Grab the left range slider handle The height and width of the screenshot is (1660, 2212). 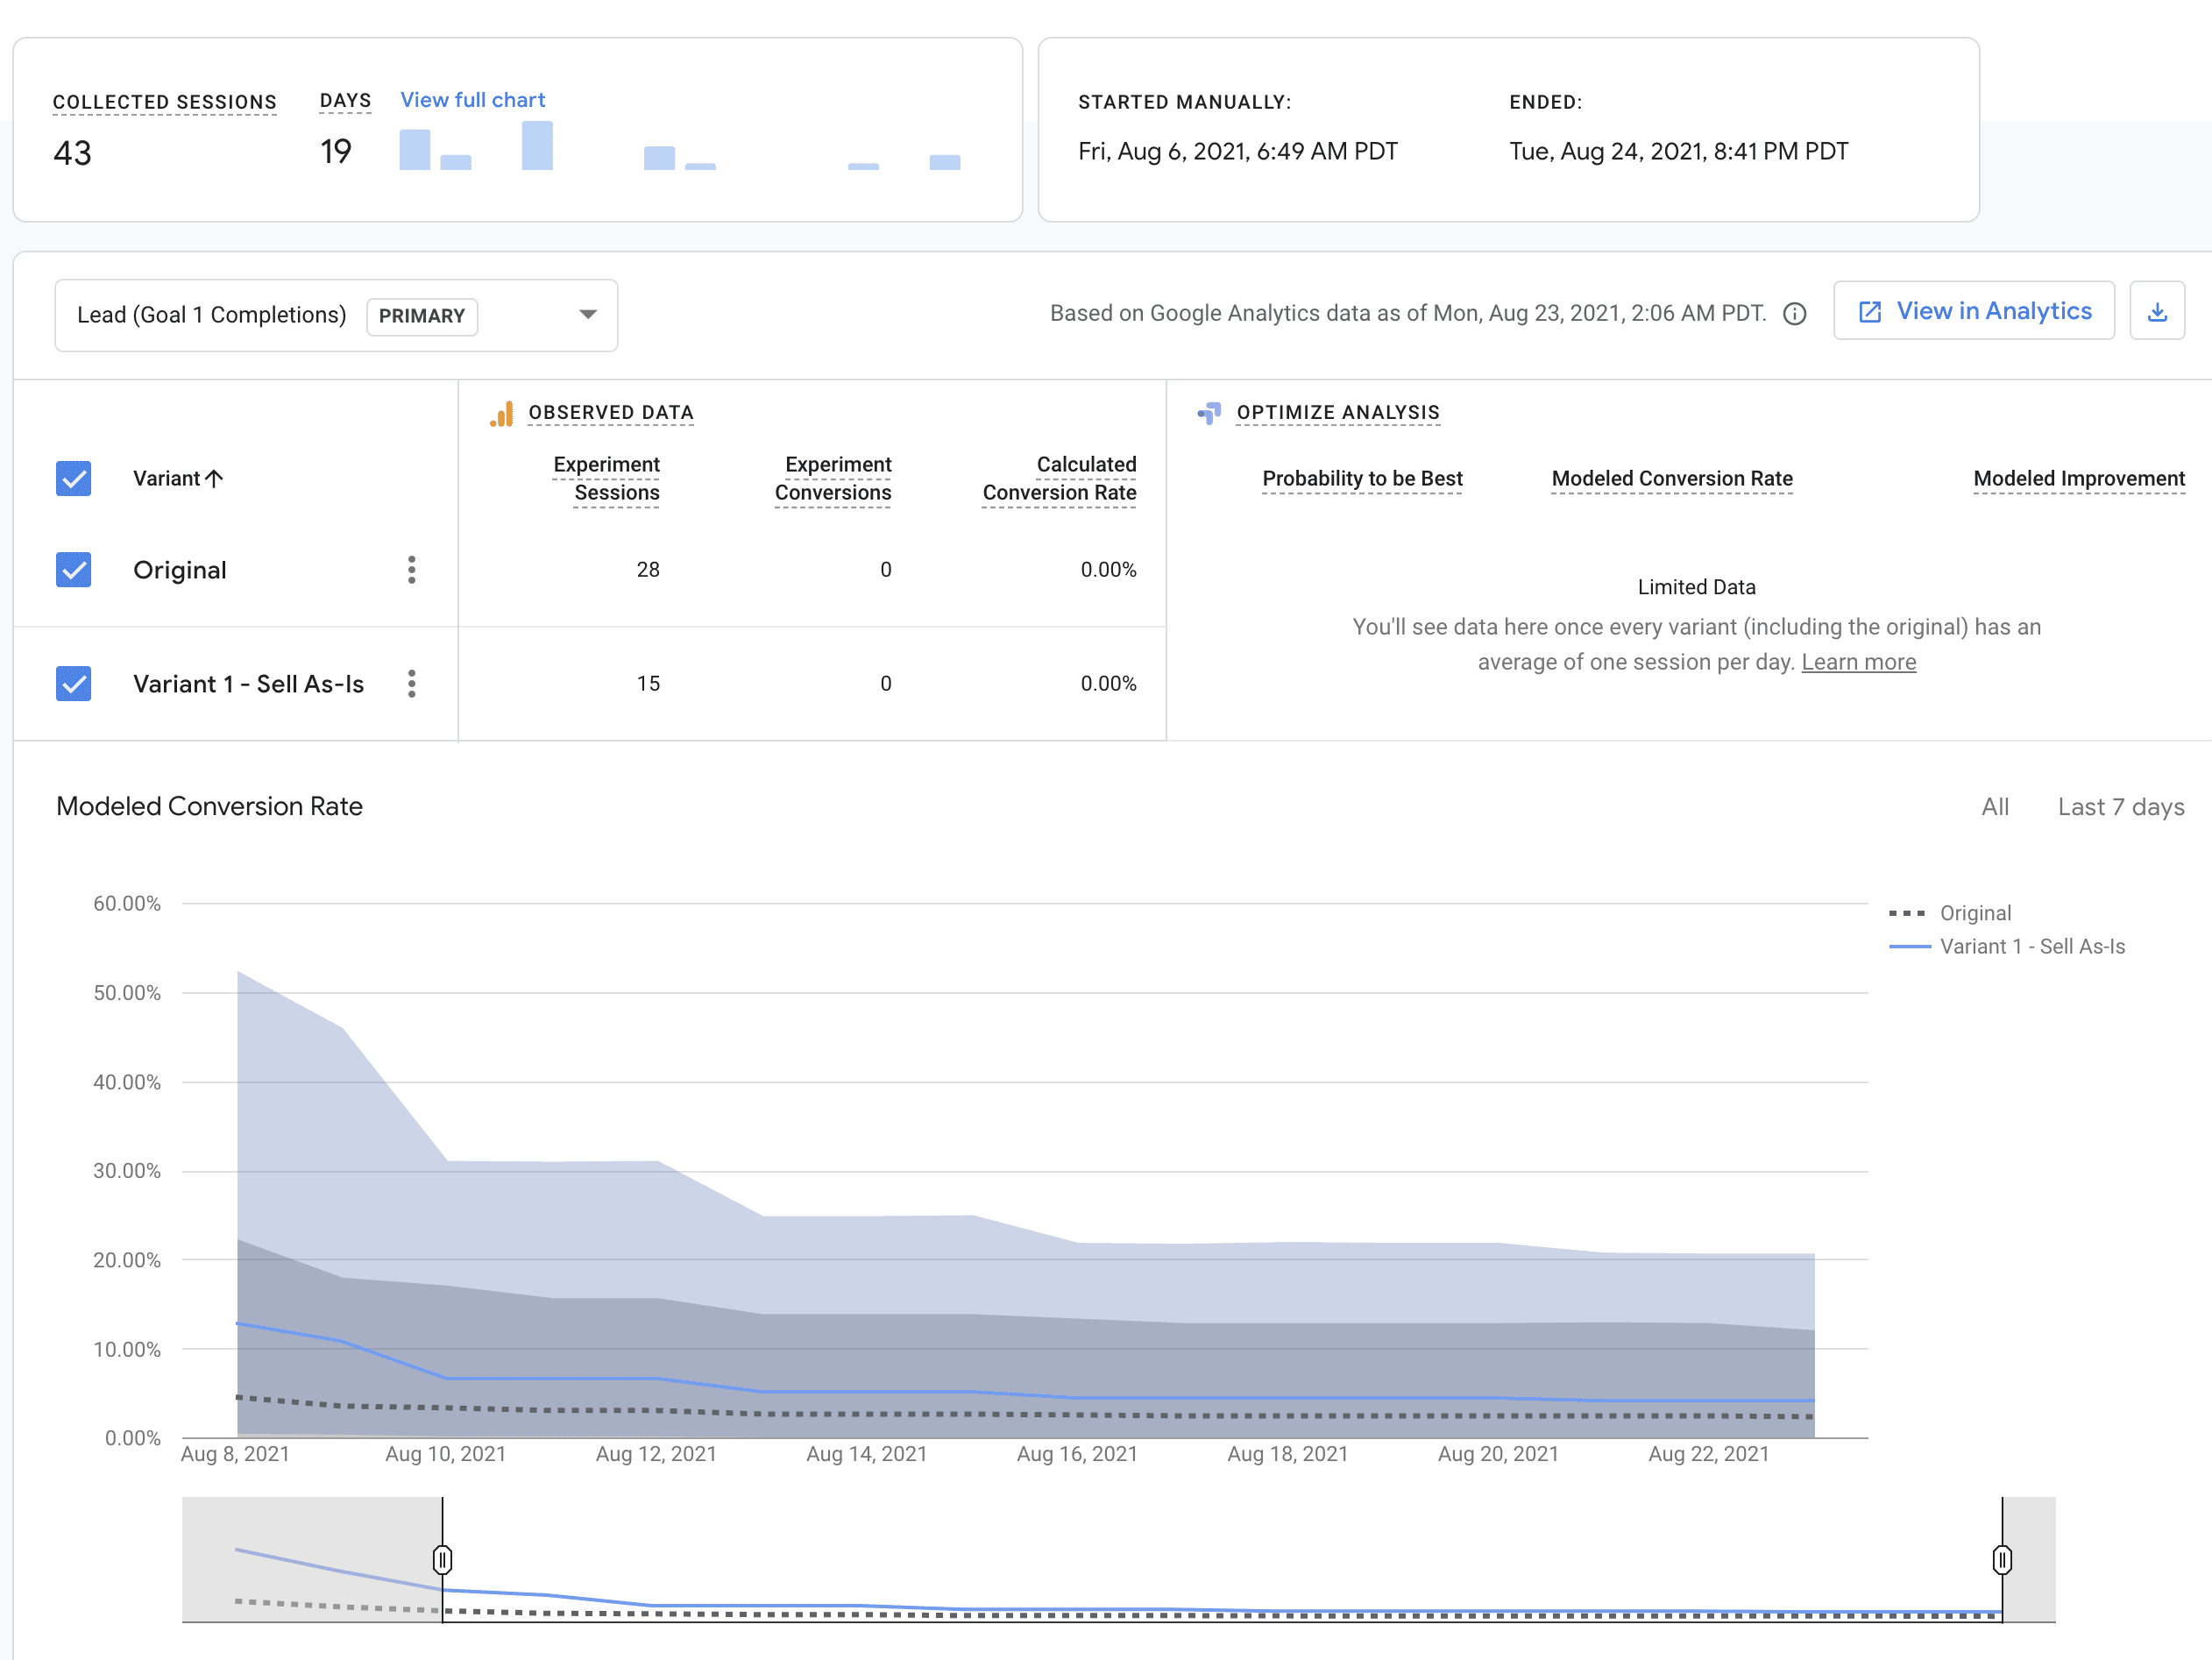pos(442,1559)
